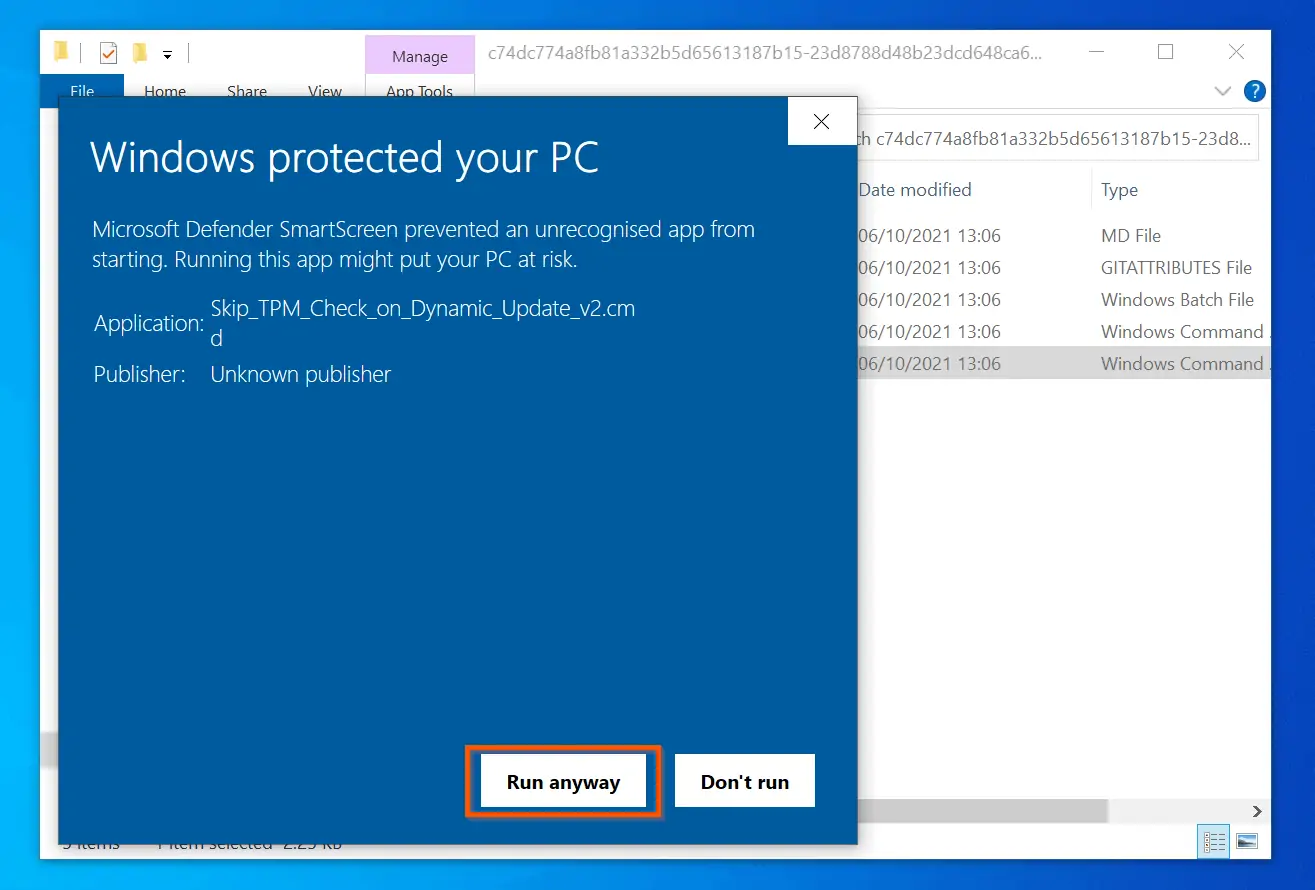Open Customize Quick Access Toolbar dropdown arrow
The height and width of the screenshot is (890, 1315).
point(167,55)
